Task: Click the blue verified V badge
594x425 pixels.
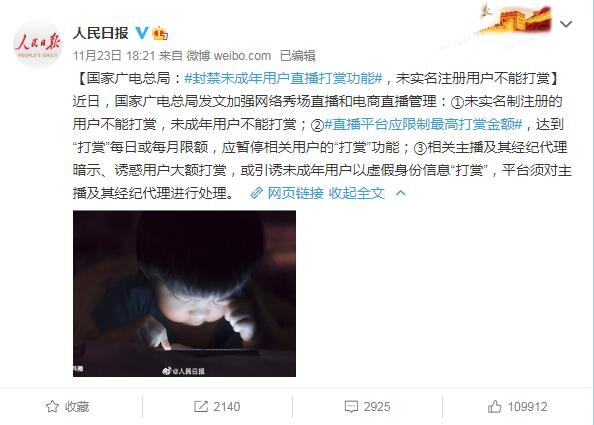Action: pos(142,33)
